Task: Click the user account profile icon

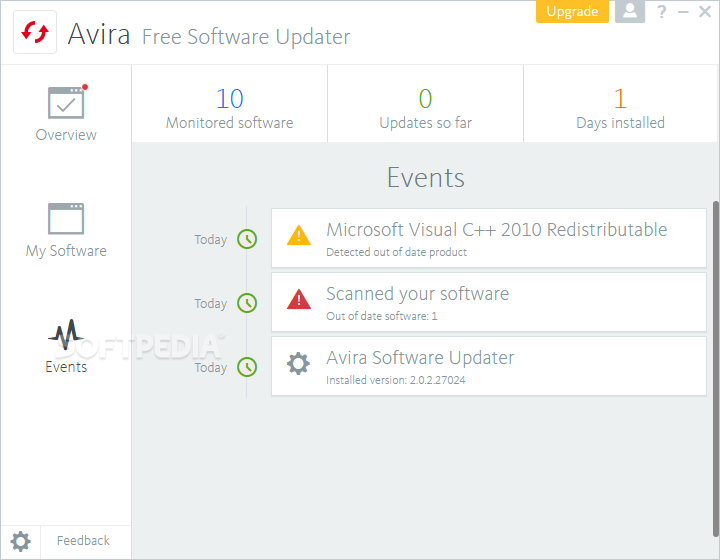Action: pyautogui.click(x=630, y=11)
